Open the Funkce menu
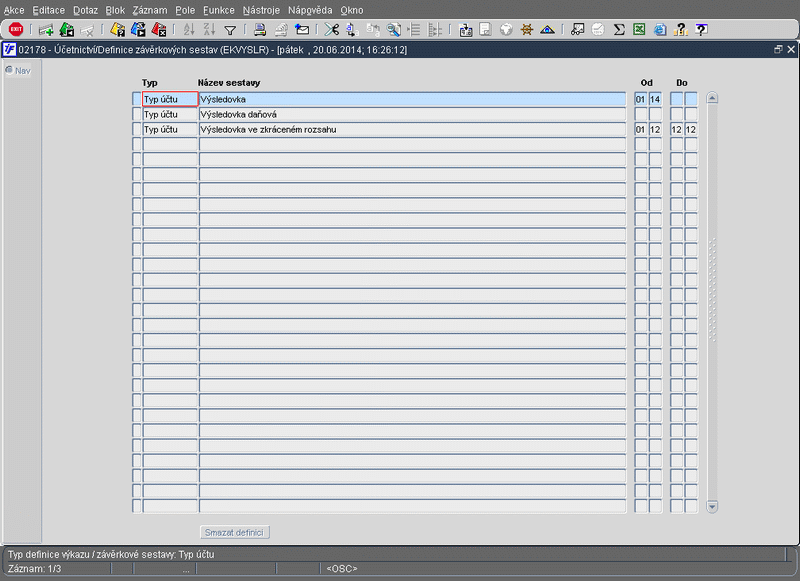The width and height of the screenshot is (800, 581). point(219,10)
